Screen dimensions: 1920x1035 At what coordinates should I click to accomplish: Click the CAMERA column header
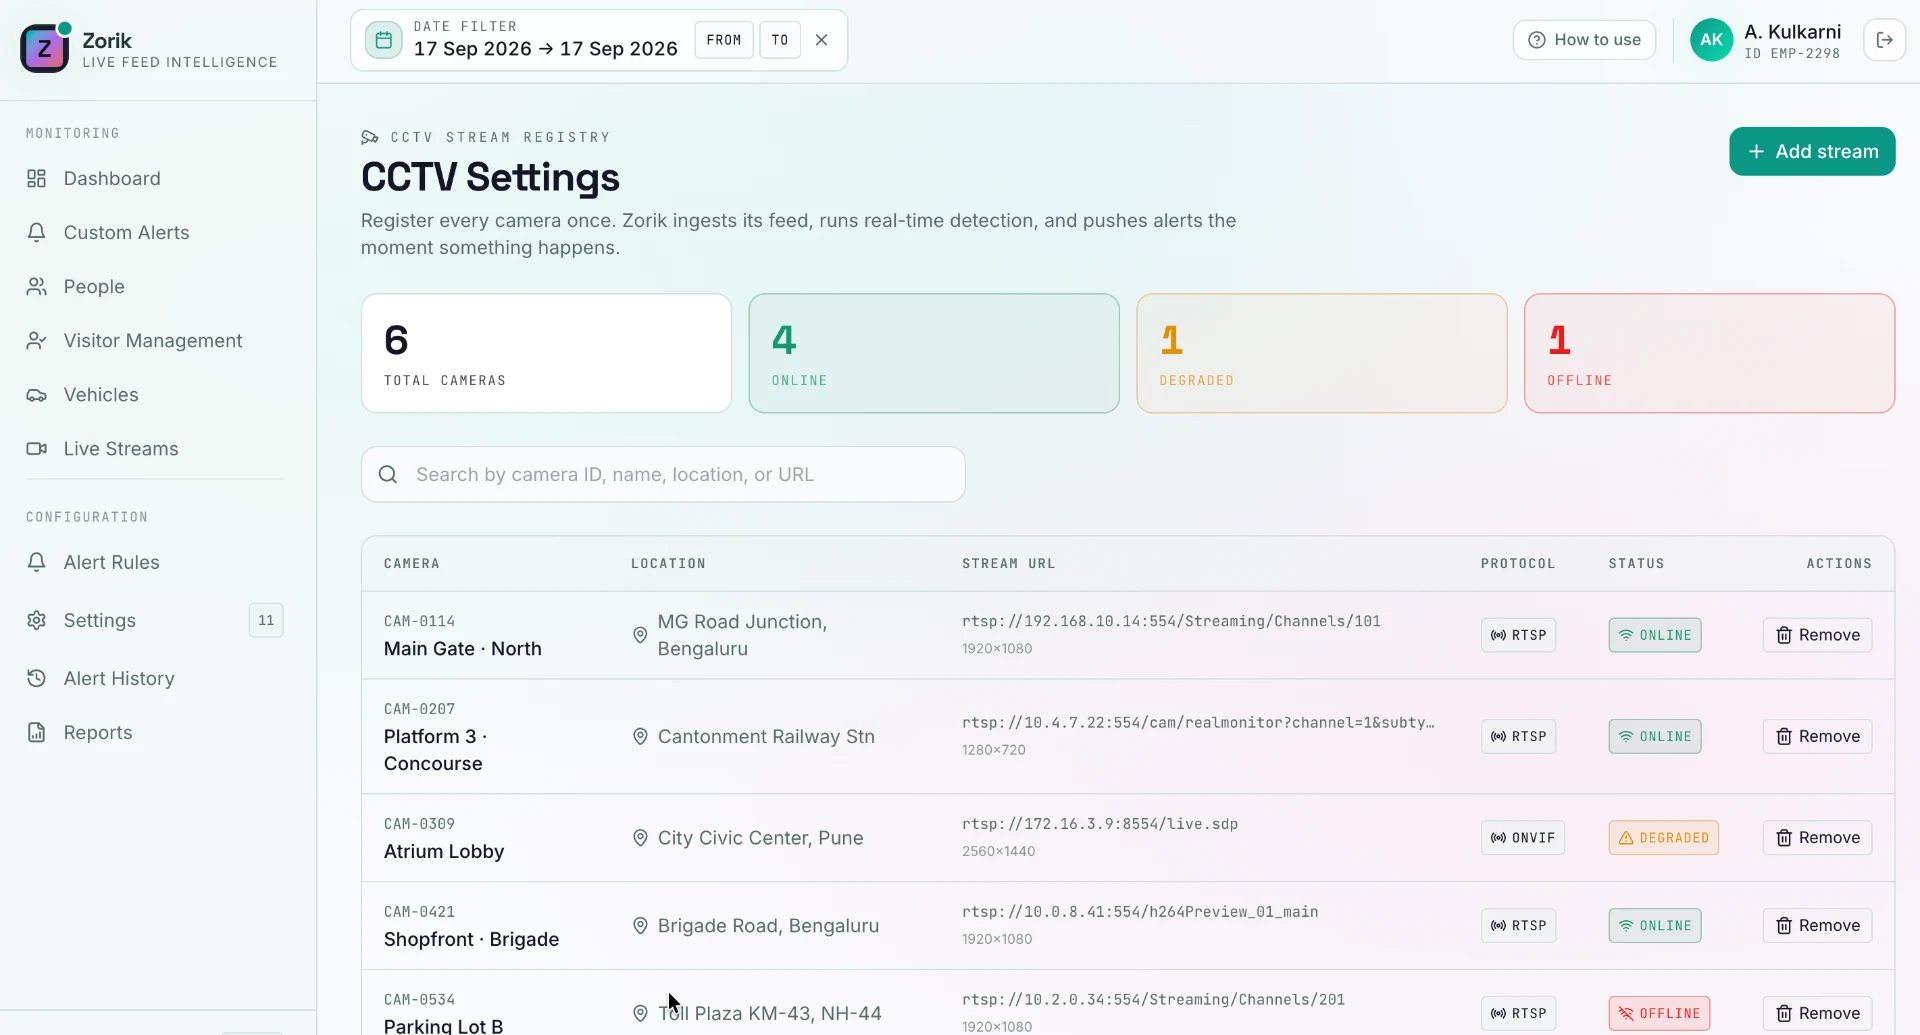412,563
